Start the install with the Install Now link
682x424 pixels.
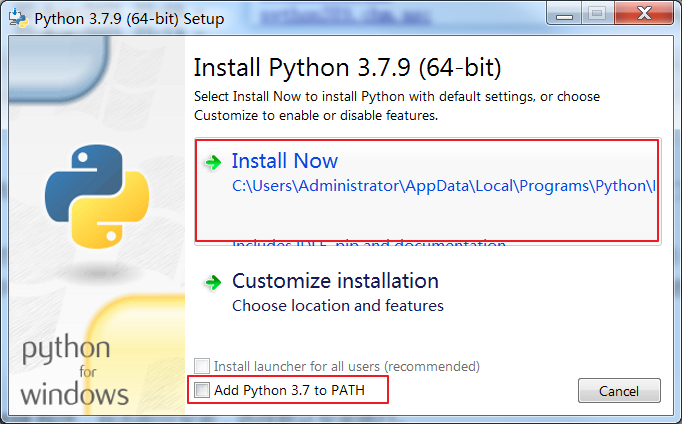[285, 161]
